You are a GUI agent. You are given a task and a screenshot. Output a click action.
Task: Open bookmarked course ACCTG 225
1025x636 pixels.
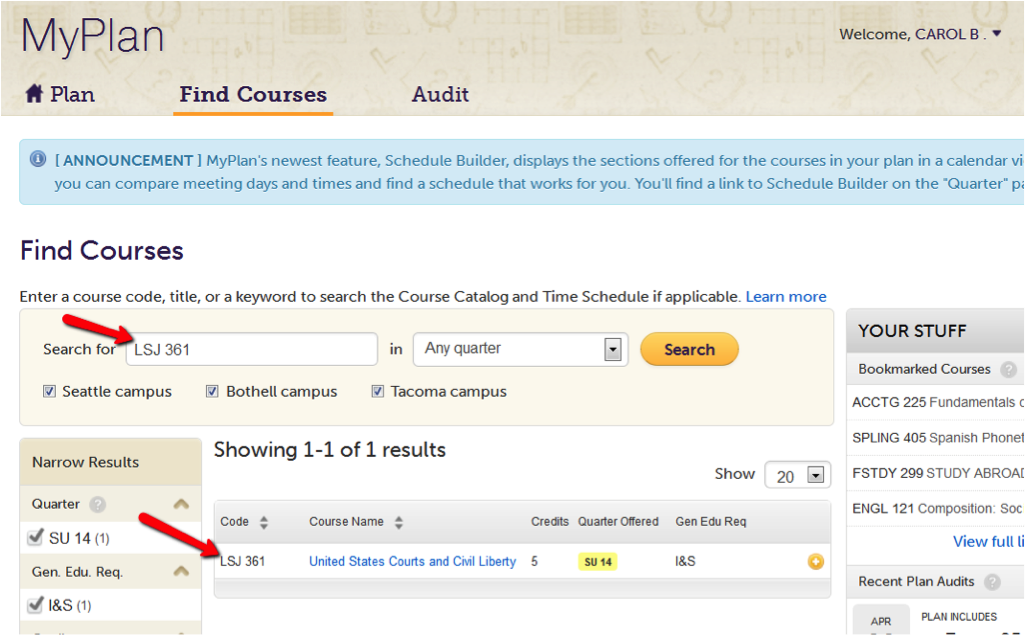click(938, 403)
